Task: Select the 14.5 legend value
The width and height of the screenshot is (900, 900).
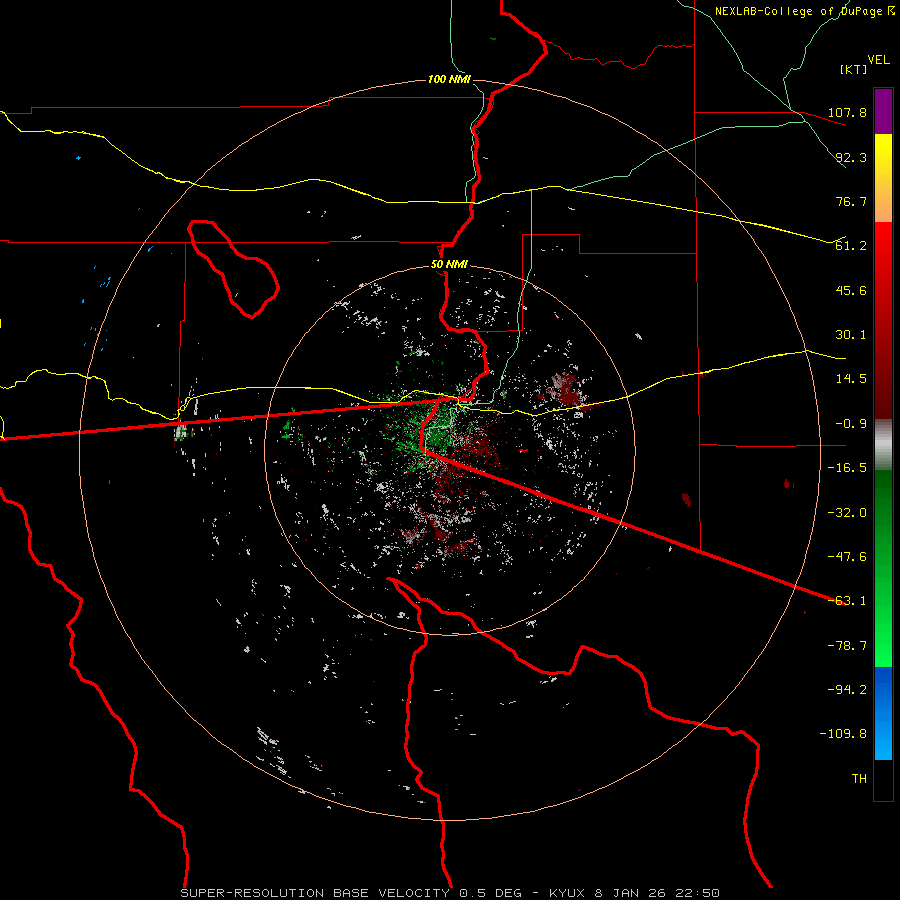Action: tap(851, 379)
